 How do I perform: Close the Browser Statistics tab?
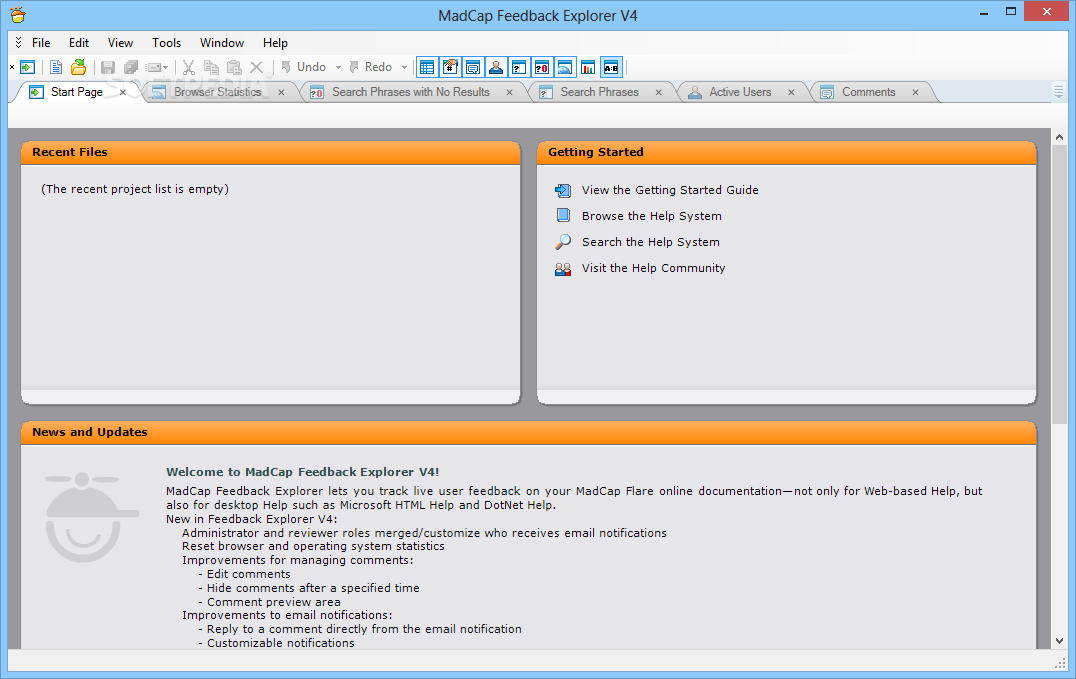tap(281, 92)
